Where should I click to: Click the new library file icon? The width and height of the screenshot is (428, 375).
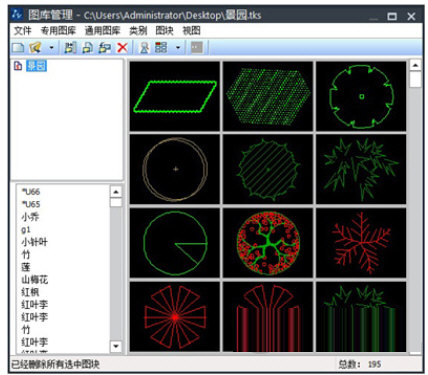point(18,48)
